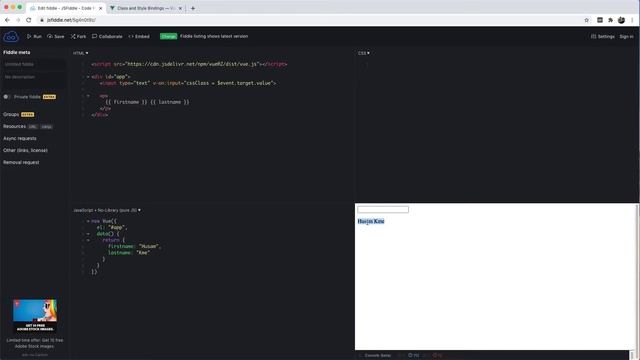The width and height of the screenshot is (640, 360).
Task: Click the firstname lastname template line
Action: [147, 102]
